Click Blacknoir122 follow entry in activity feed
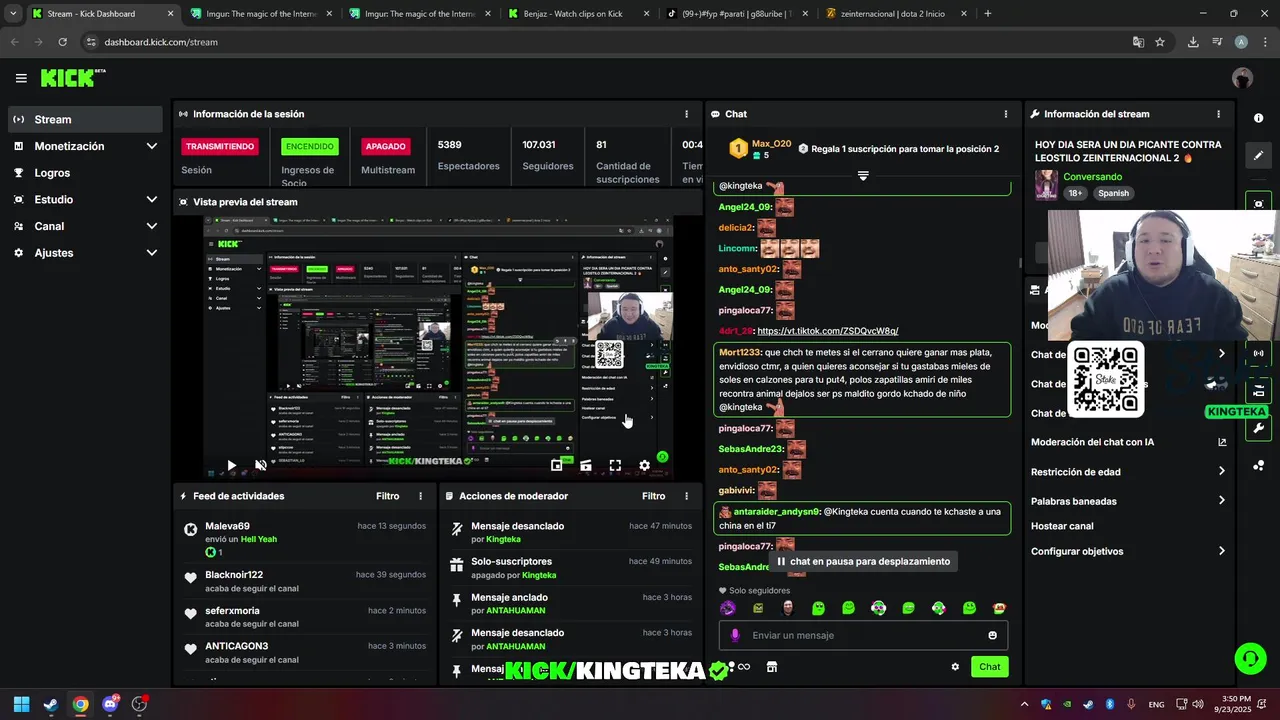Image resolution: width=1280 pixels, height=720 pixels. (305, 581)
